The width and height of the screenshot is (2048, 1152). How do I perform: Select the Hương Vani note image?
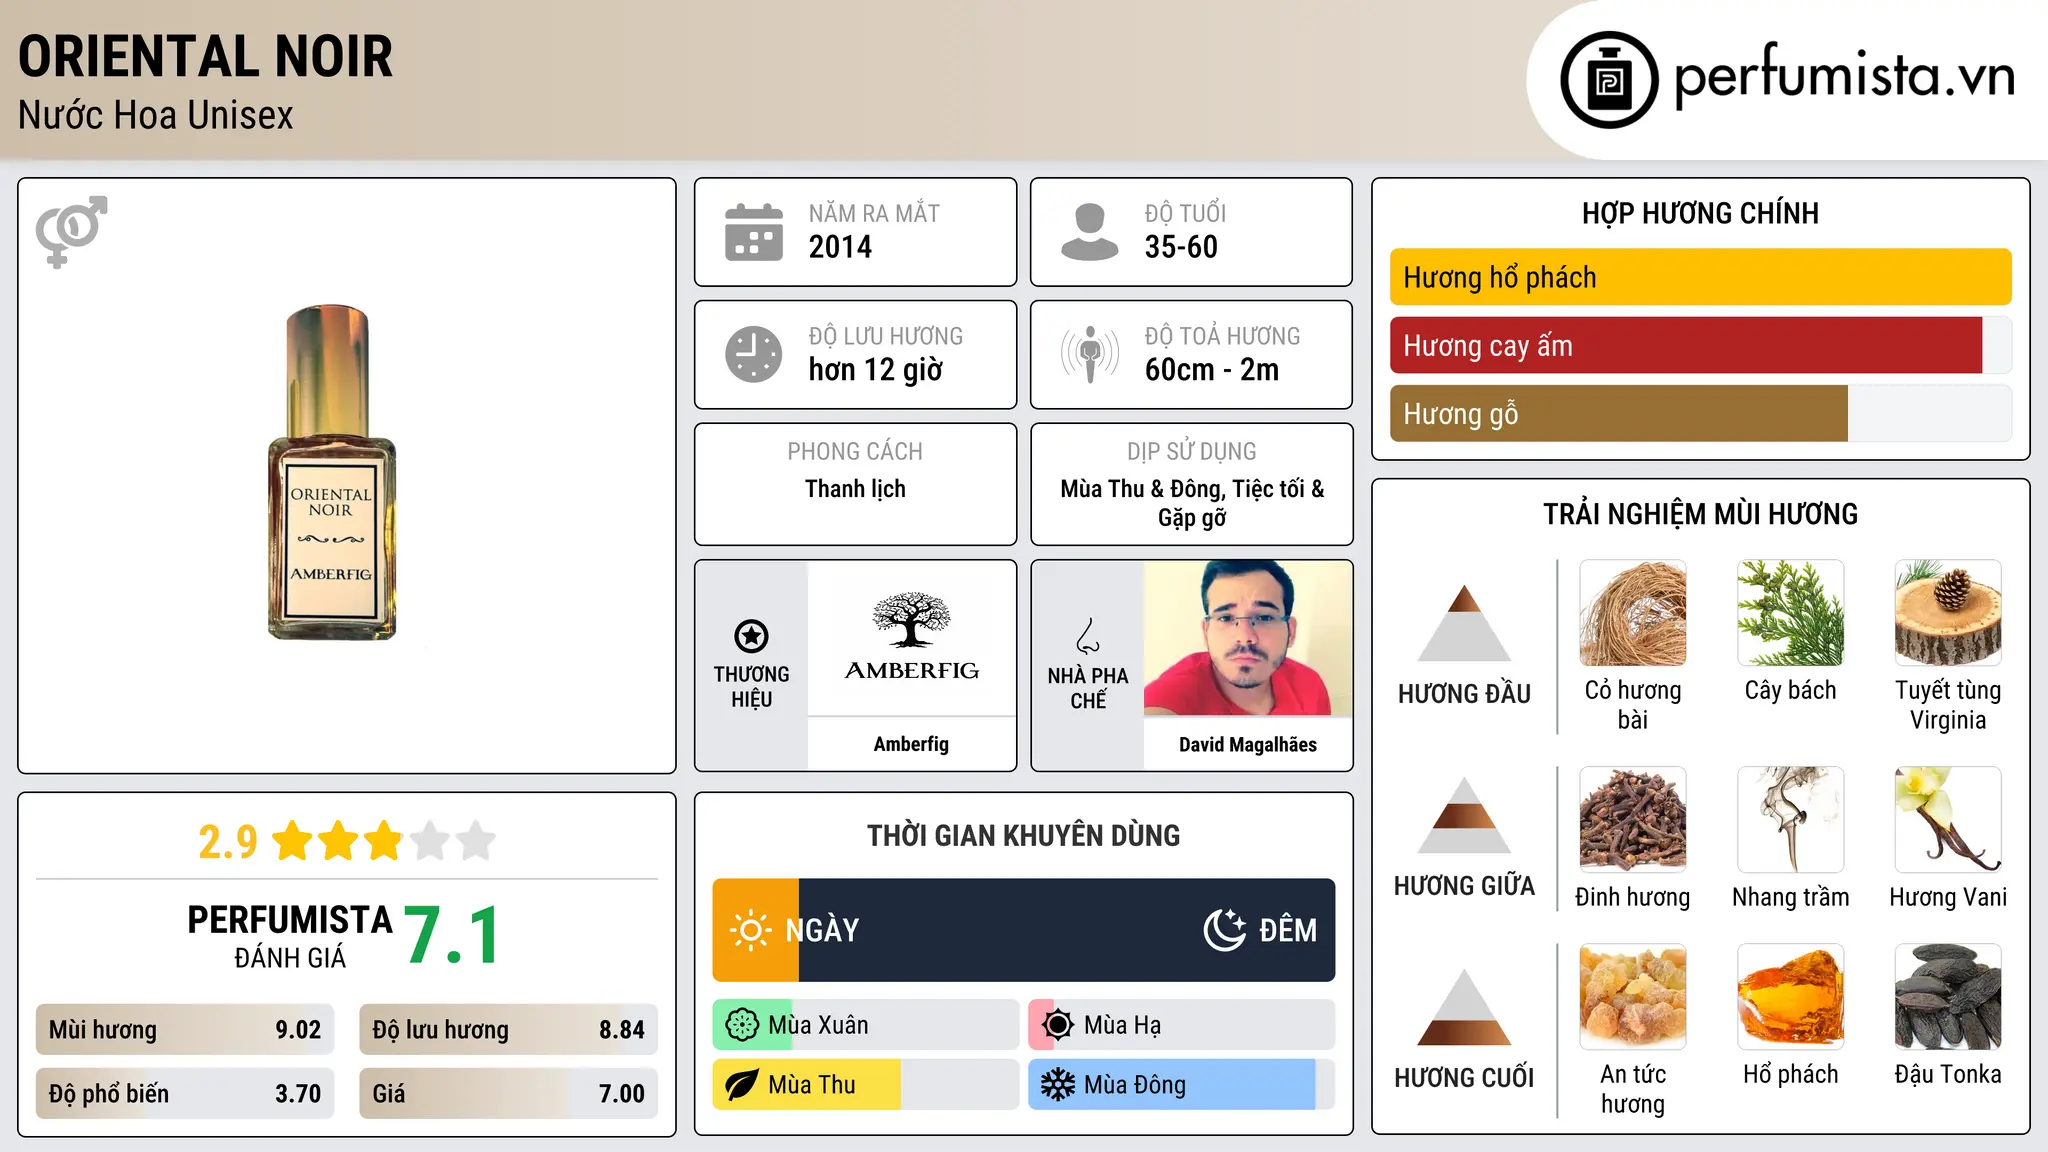1948,820
